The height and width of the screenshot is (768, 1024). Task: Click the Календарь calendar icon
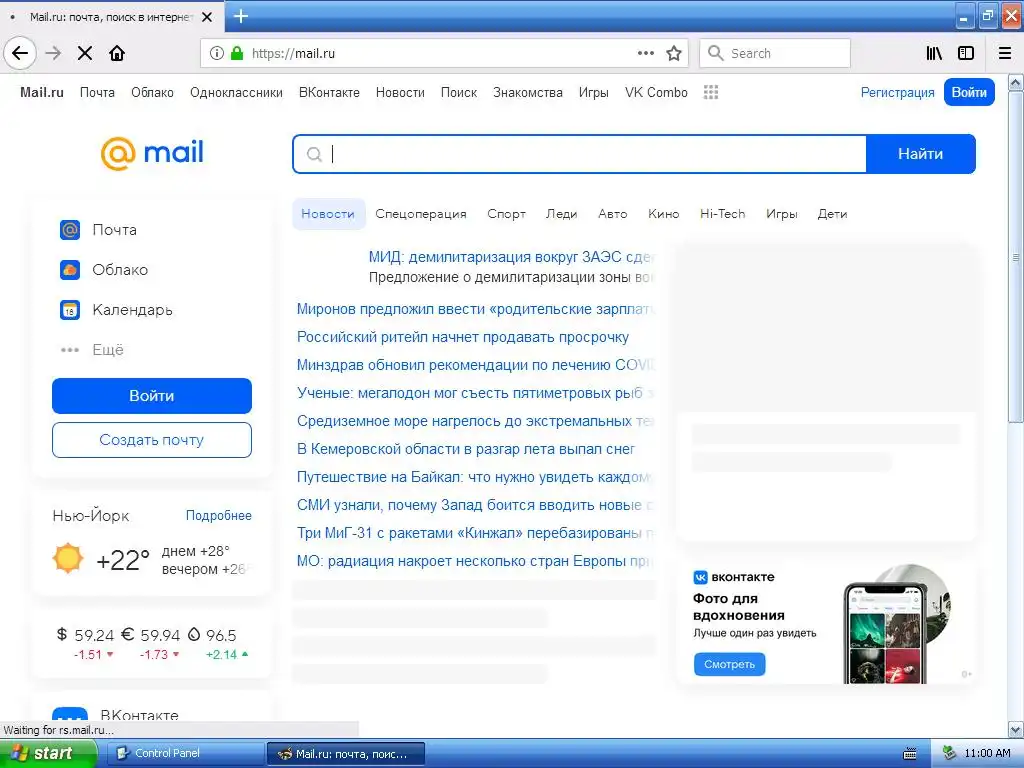(x=70, y=310)
